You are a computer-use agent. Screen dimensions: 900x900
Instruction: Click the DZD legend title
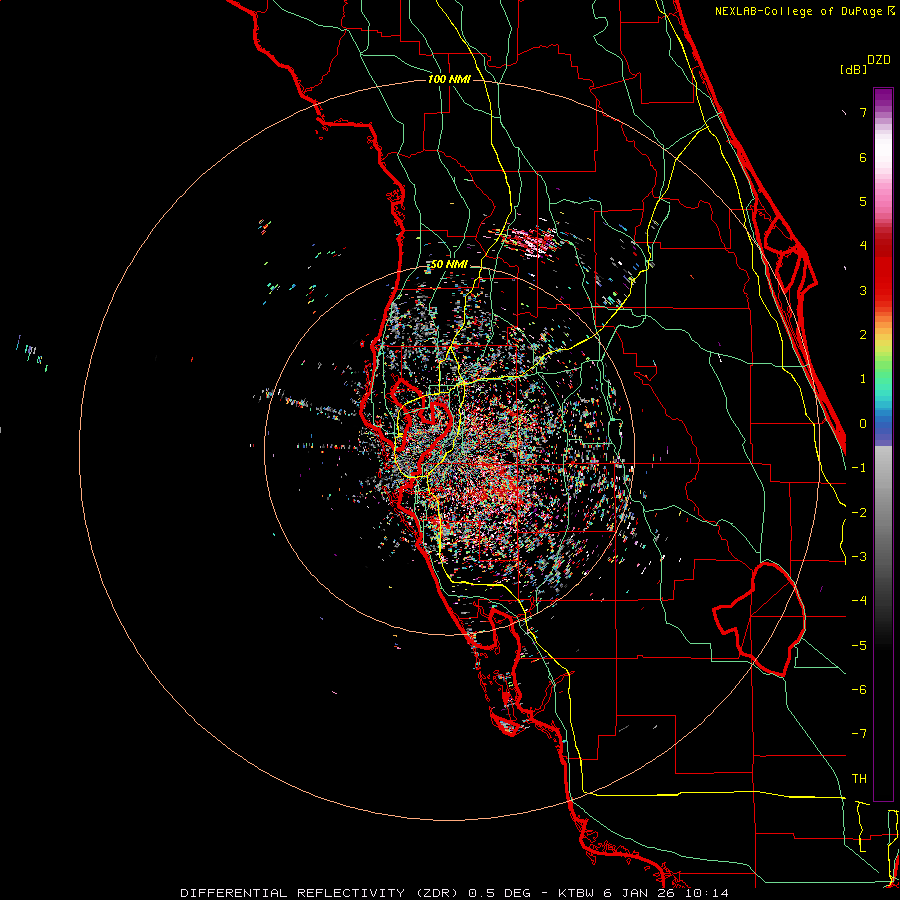879,60
